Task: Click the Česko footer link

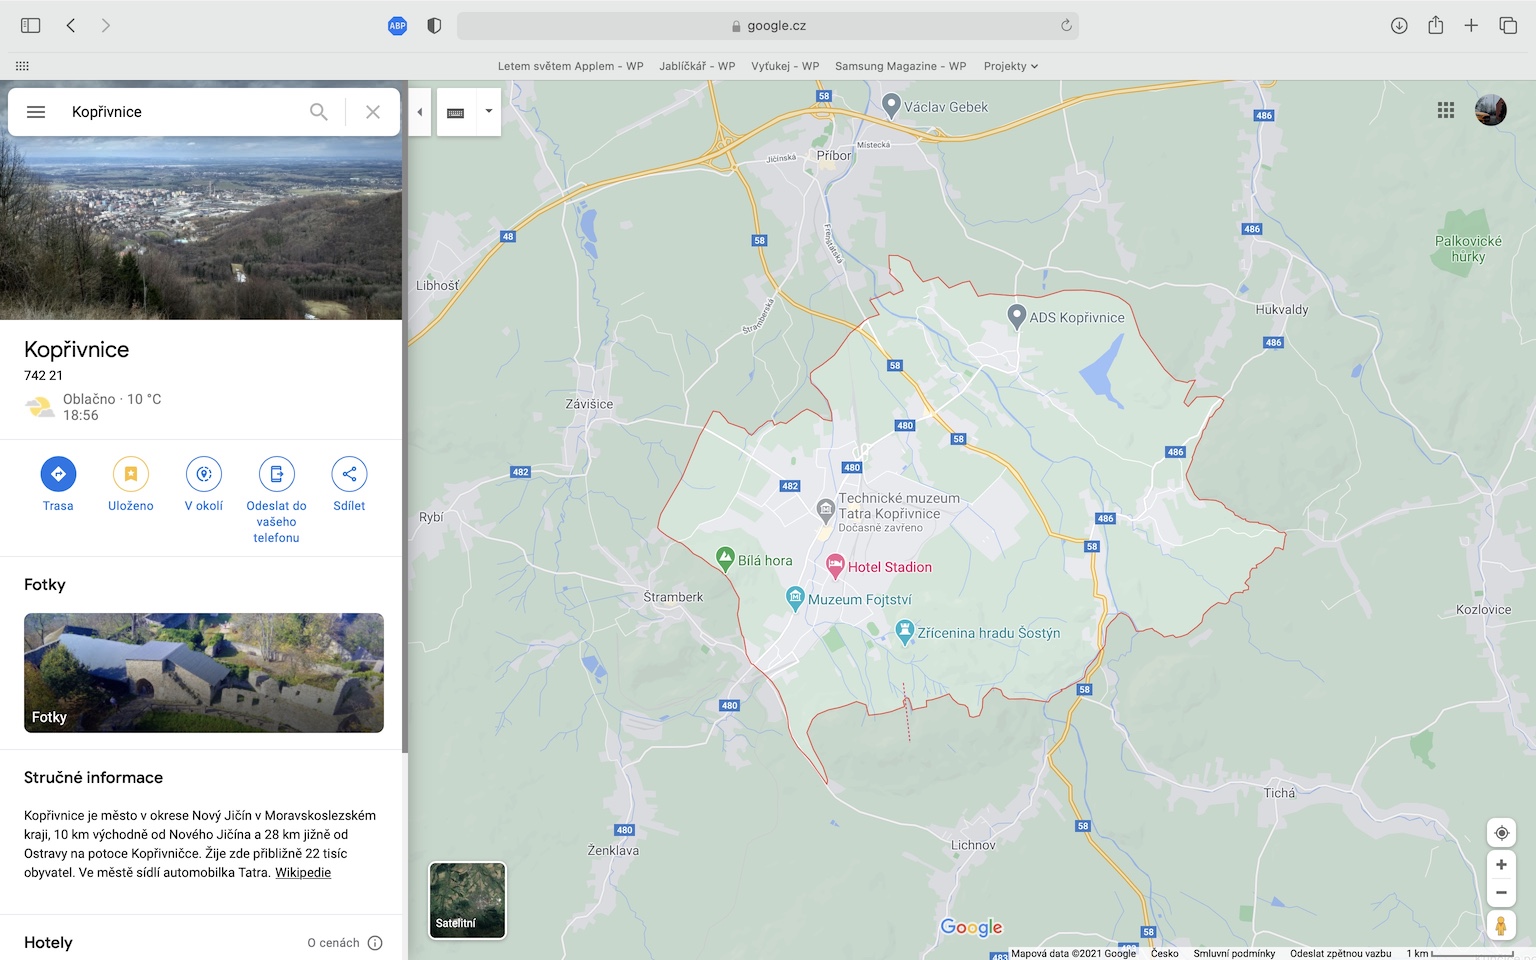Action: 1165,953
